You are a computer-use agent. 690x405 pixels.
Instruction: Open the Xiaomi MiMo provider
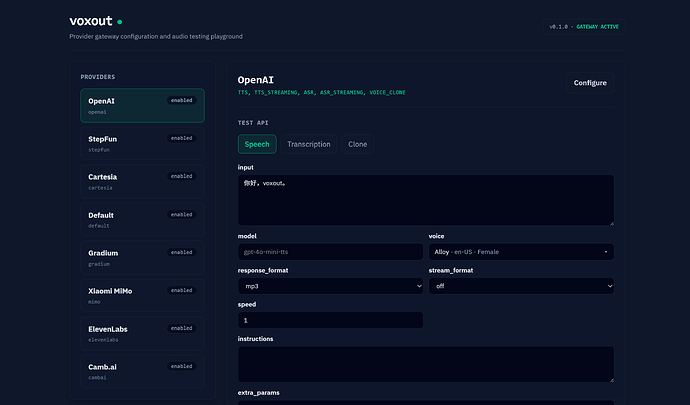pyautogui.click(x=142, y=295)
